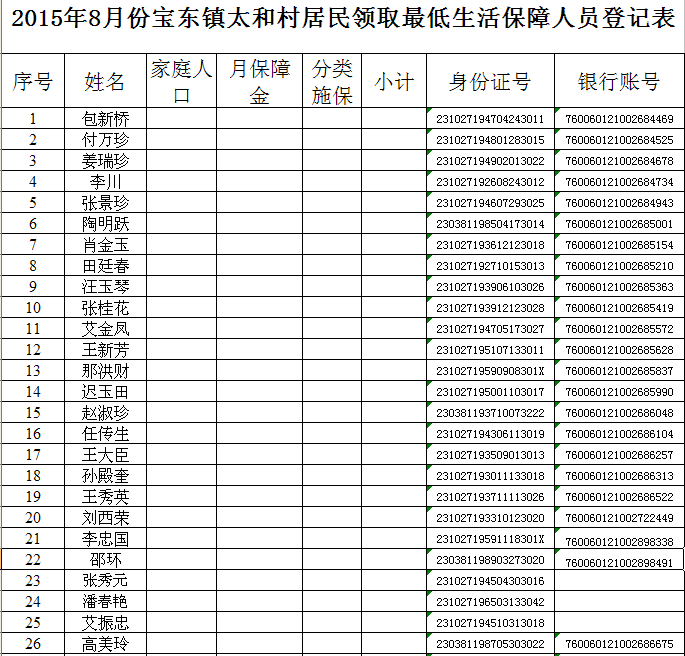This screenshot has height=656, width=685.
Task: Click ID number 23102719591118301X
Action: click(490, 539)
